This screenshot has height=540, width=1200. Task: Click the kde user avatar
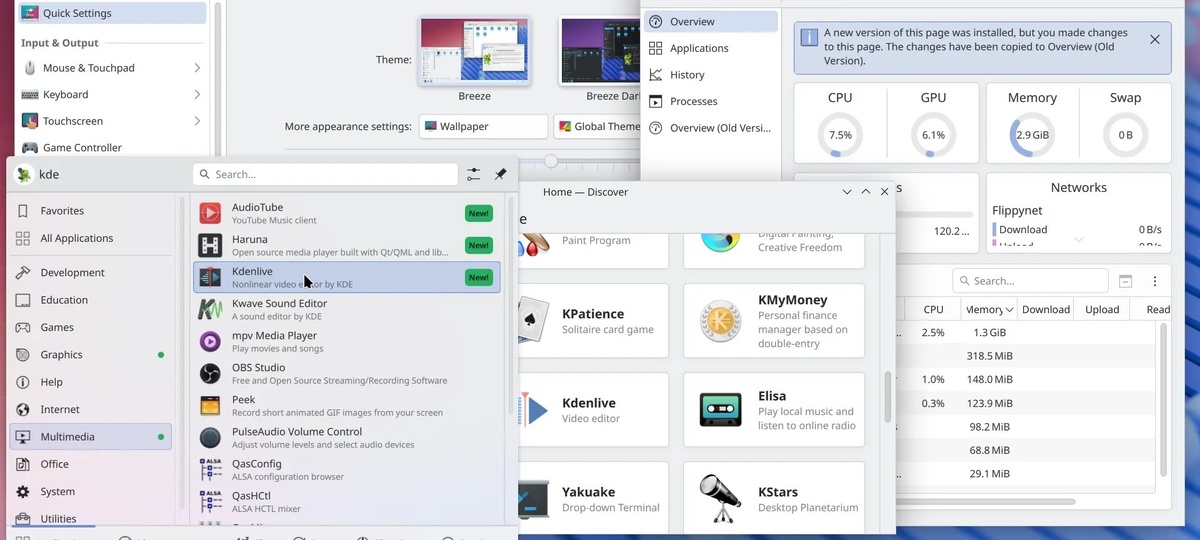[x=24, y=174]
